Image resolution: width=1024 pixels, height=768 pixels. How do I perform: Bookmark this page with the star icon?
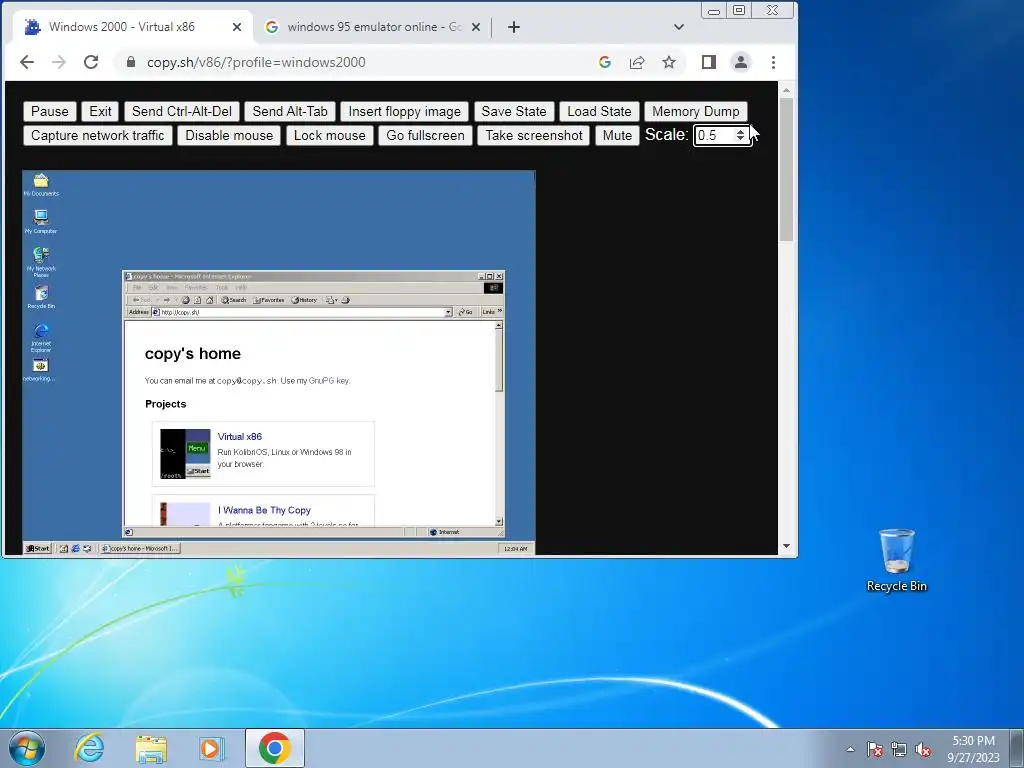click(669, 62)
